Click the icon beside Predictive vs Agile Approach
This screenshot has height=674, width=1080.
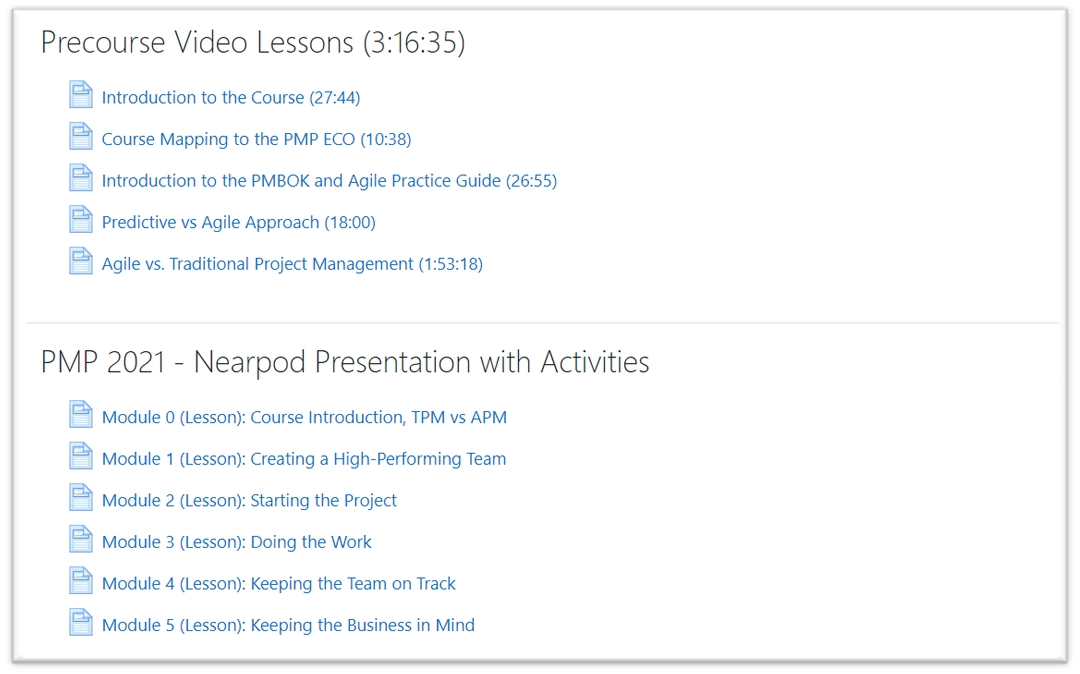click(80, 221)
